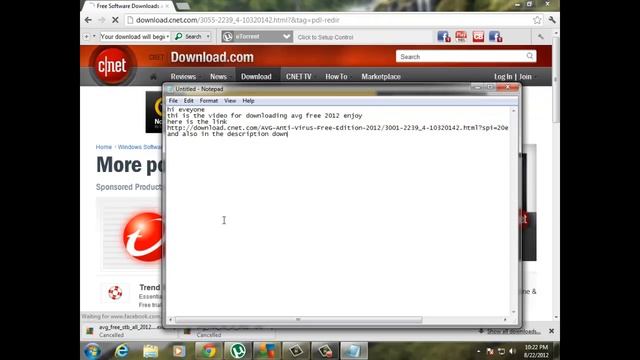Screen dimensions: 640x360
Task: Click the CNET red logo
Action: pos(112,65)
